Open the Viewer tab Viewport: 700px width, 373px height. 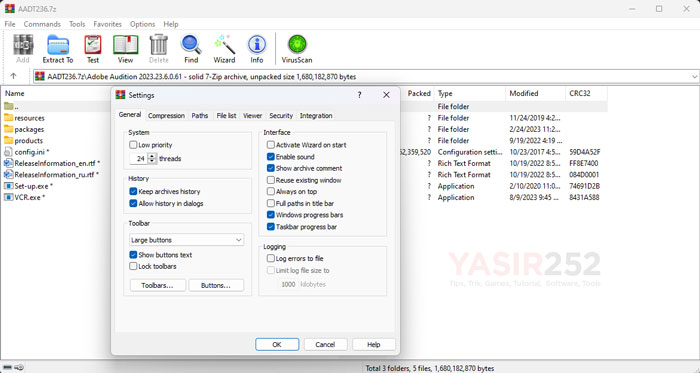click(252, 116)
